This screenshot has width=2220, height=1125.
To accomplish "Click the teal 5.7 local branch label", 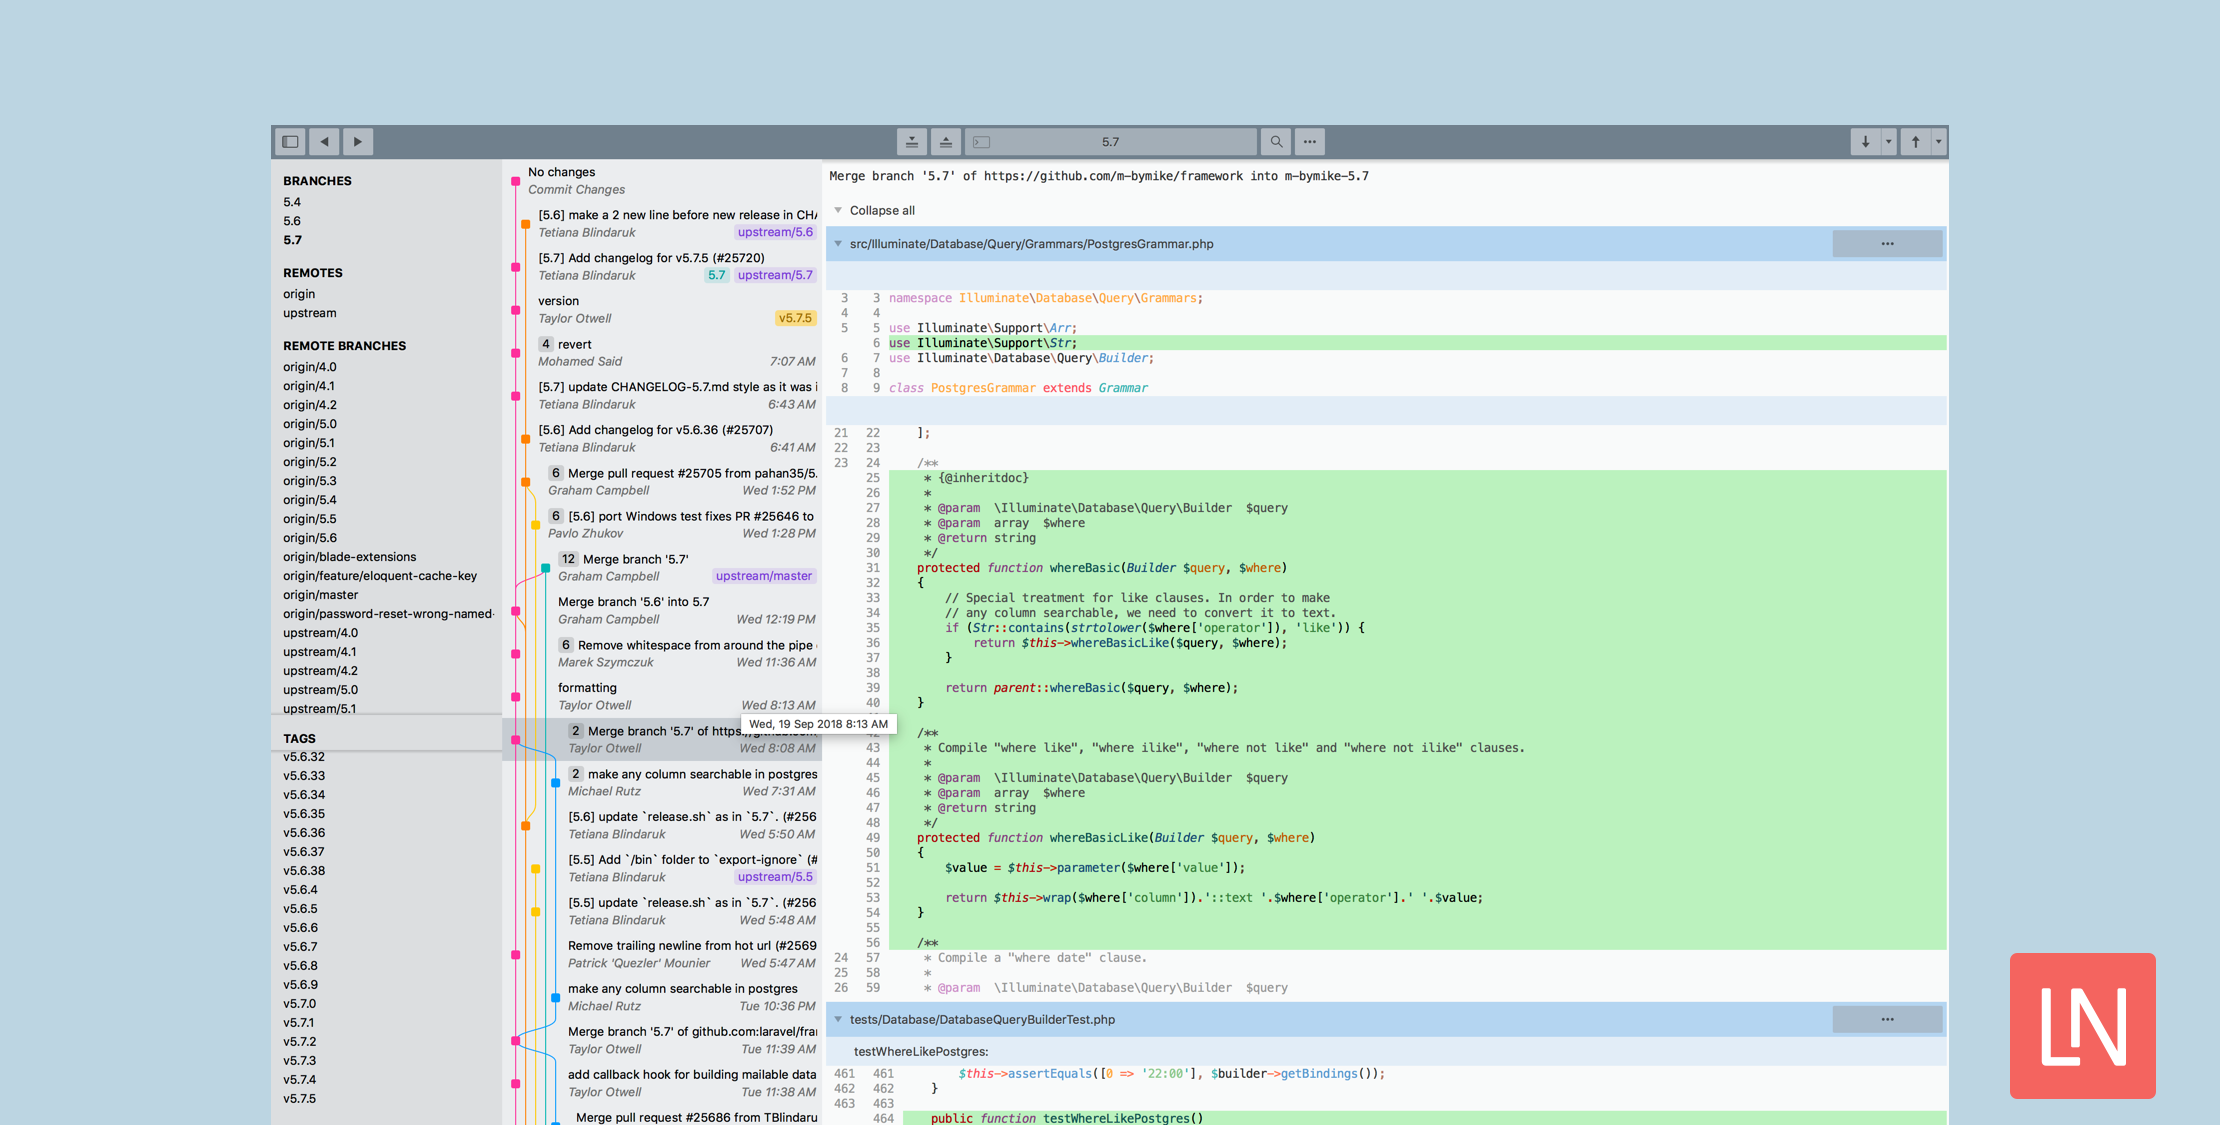I will 716,276.
